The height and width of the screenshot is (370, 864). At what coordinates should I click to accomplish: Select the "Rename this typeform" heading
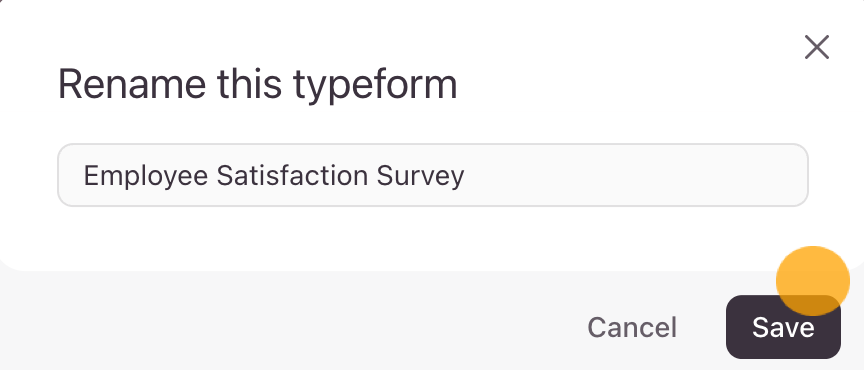[257, 85]
